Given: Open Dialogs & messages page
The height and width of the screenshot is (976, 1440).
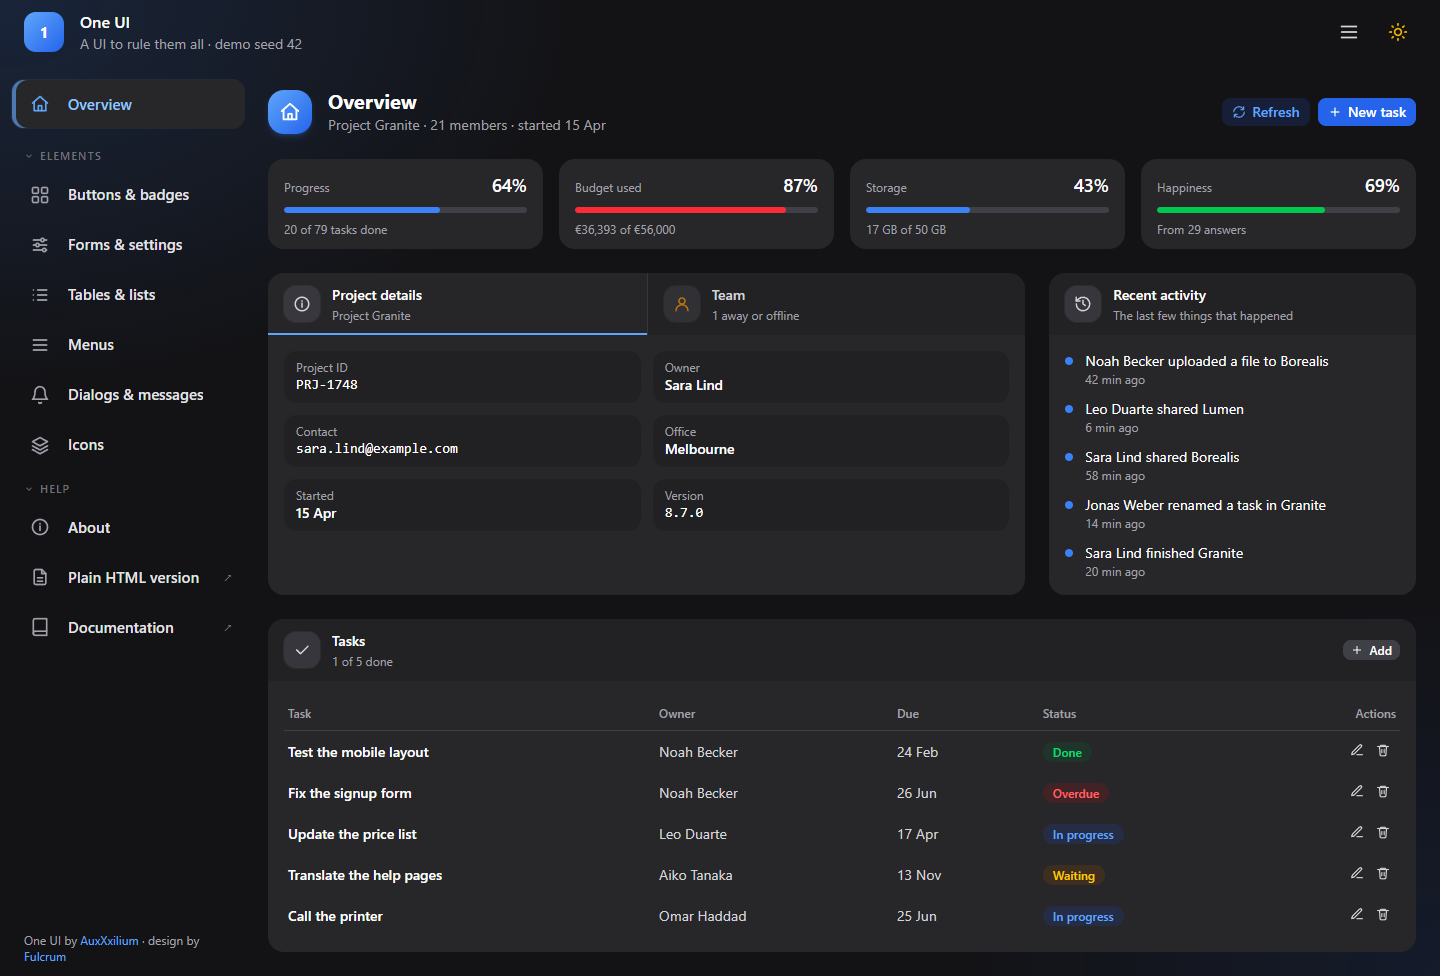Looking at the screenshot, I should tap(128, 395).
